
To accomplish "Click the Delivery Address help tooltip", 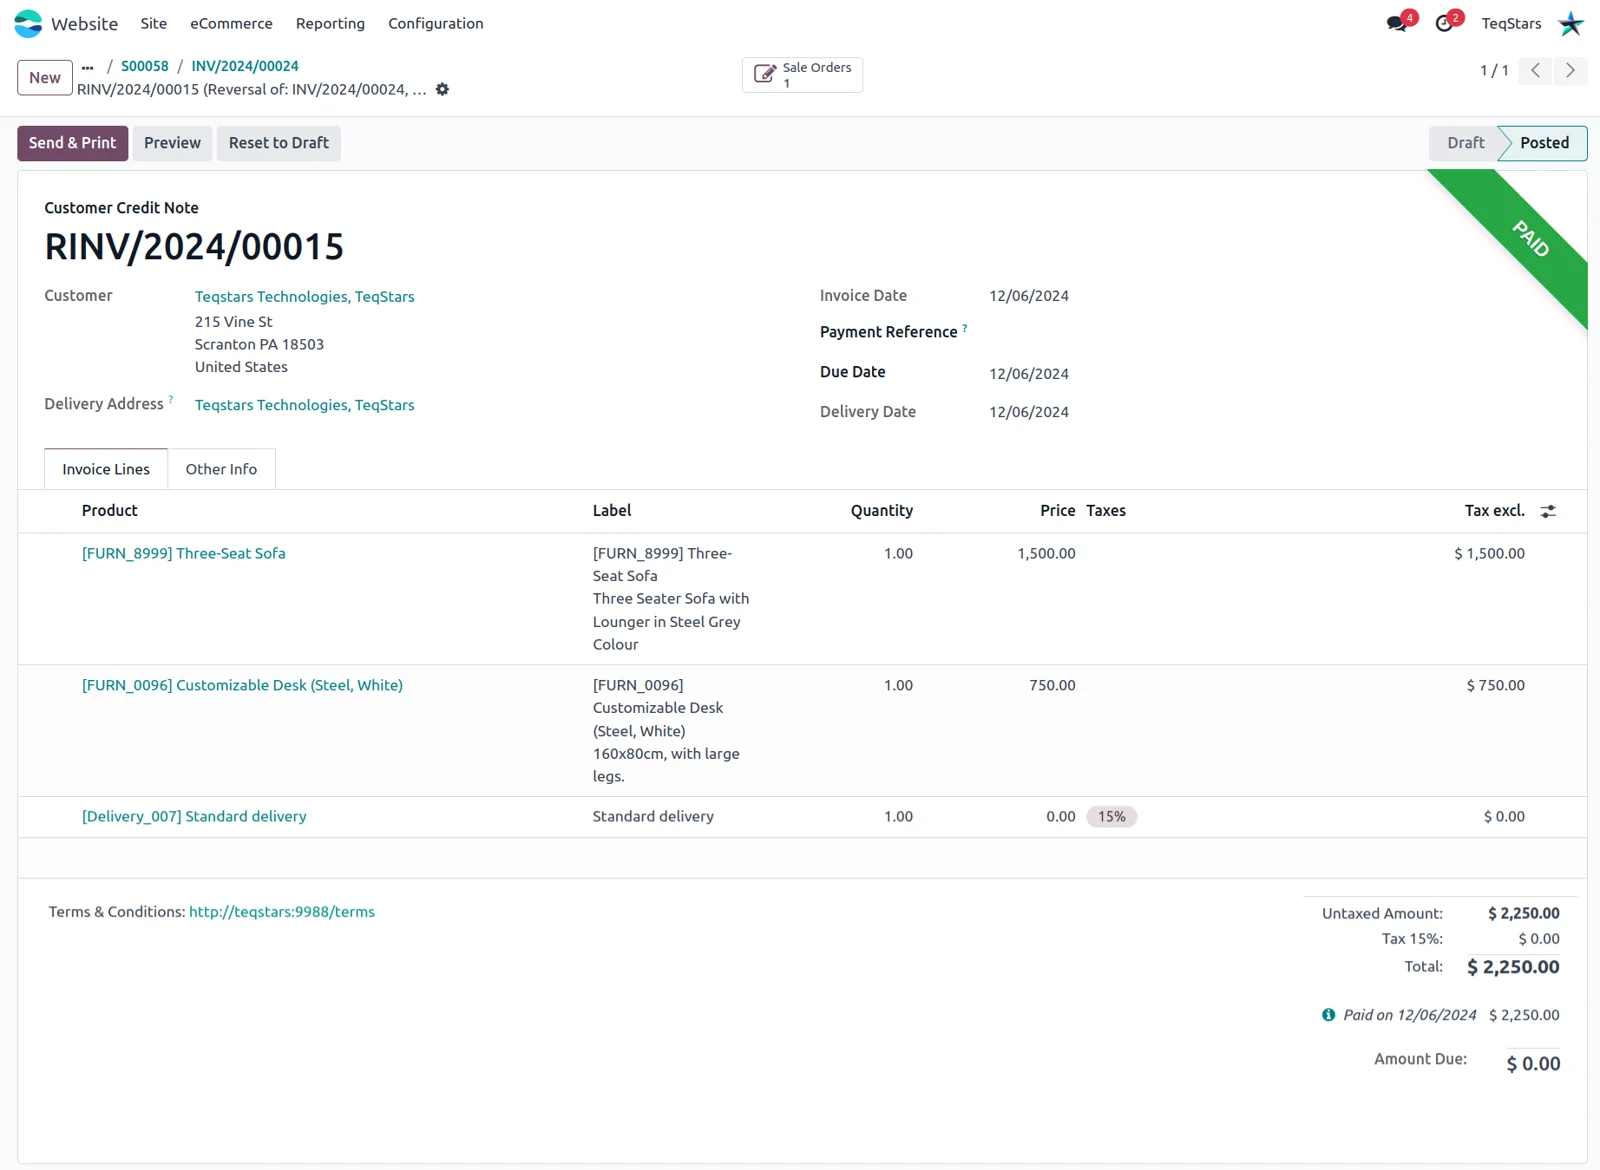I will (x=171, y=400).
